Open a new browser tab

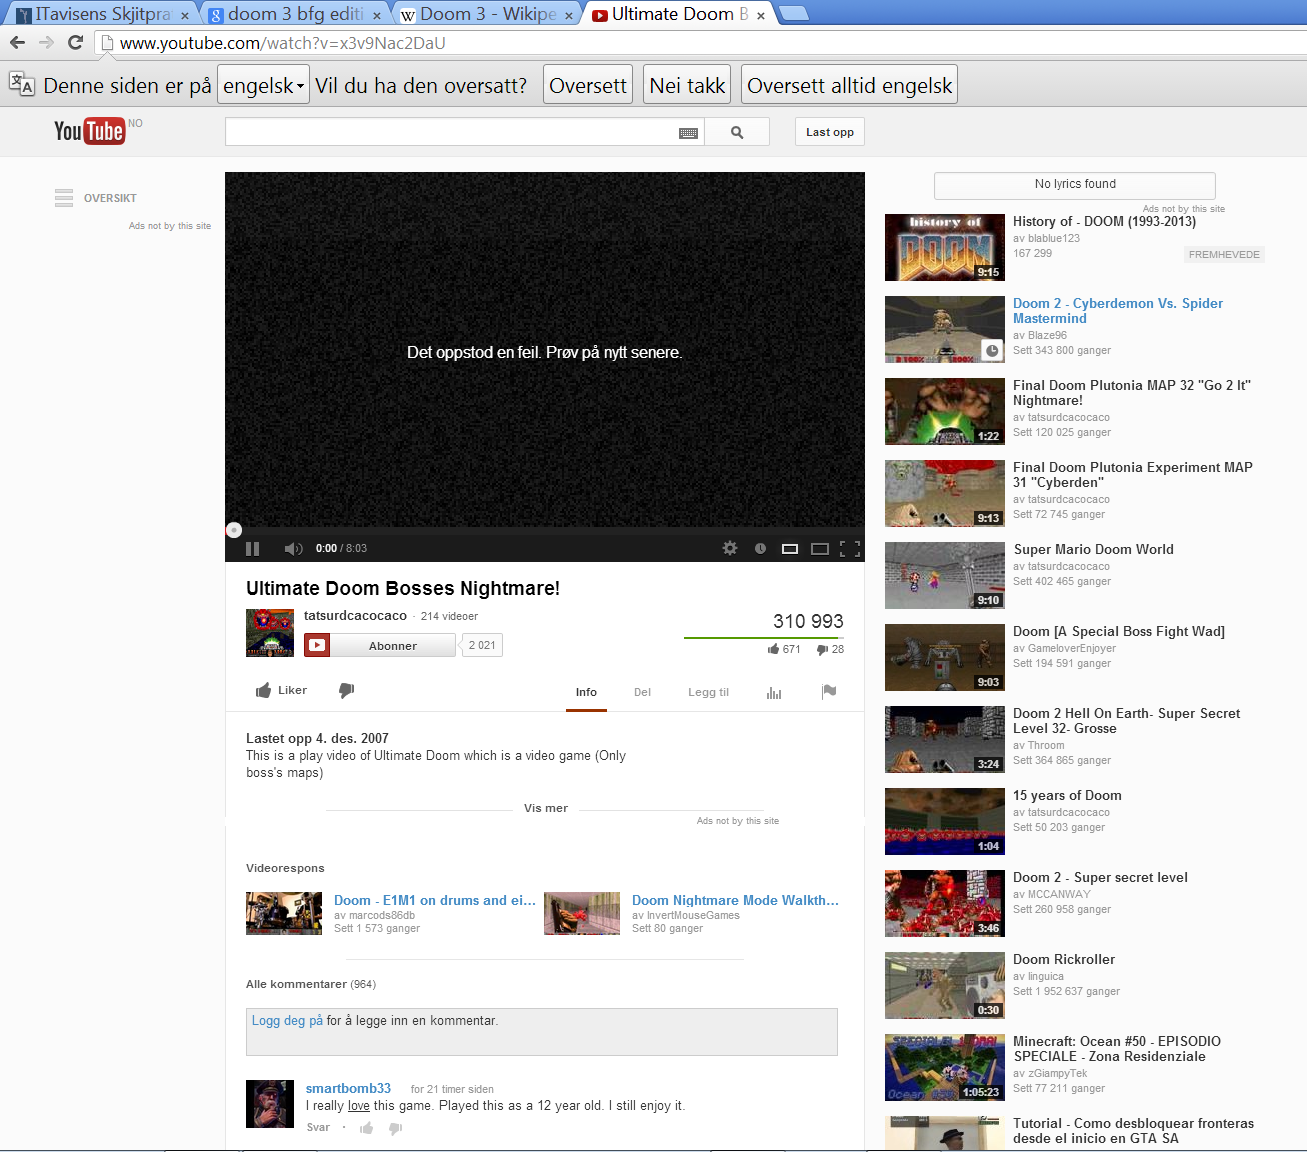pos(793,13)
